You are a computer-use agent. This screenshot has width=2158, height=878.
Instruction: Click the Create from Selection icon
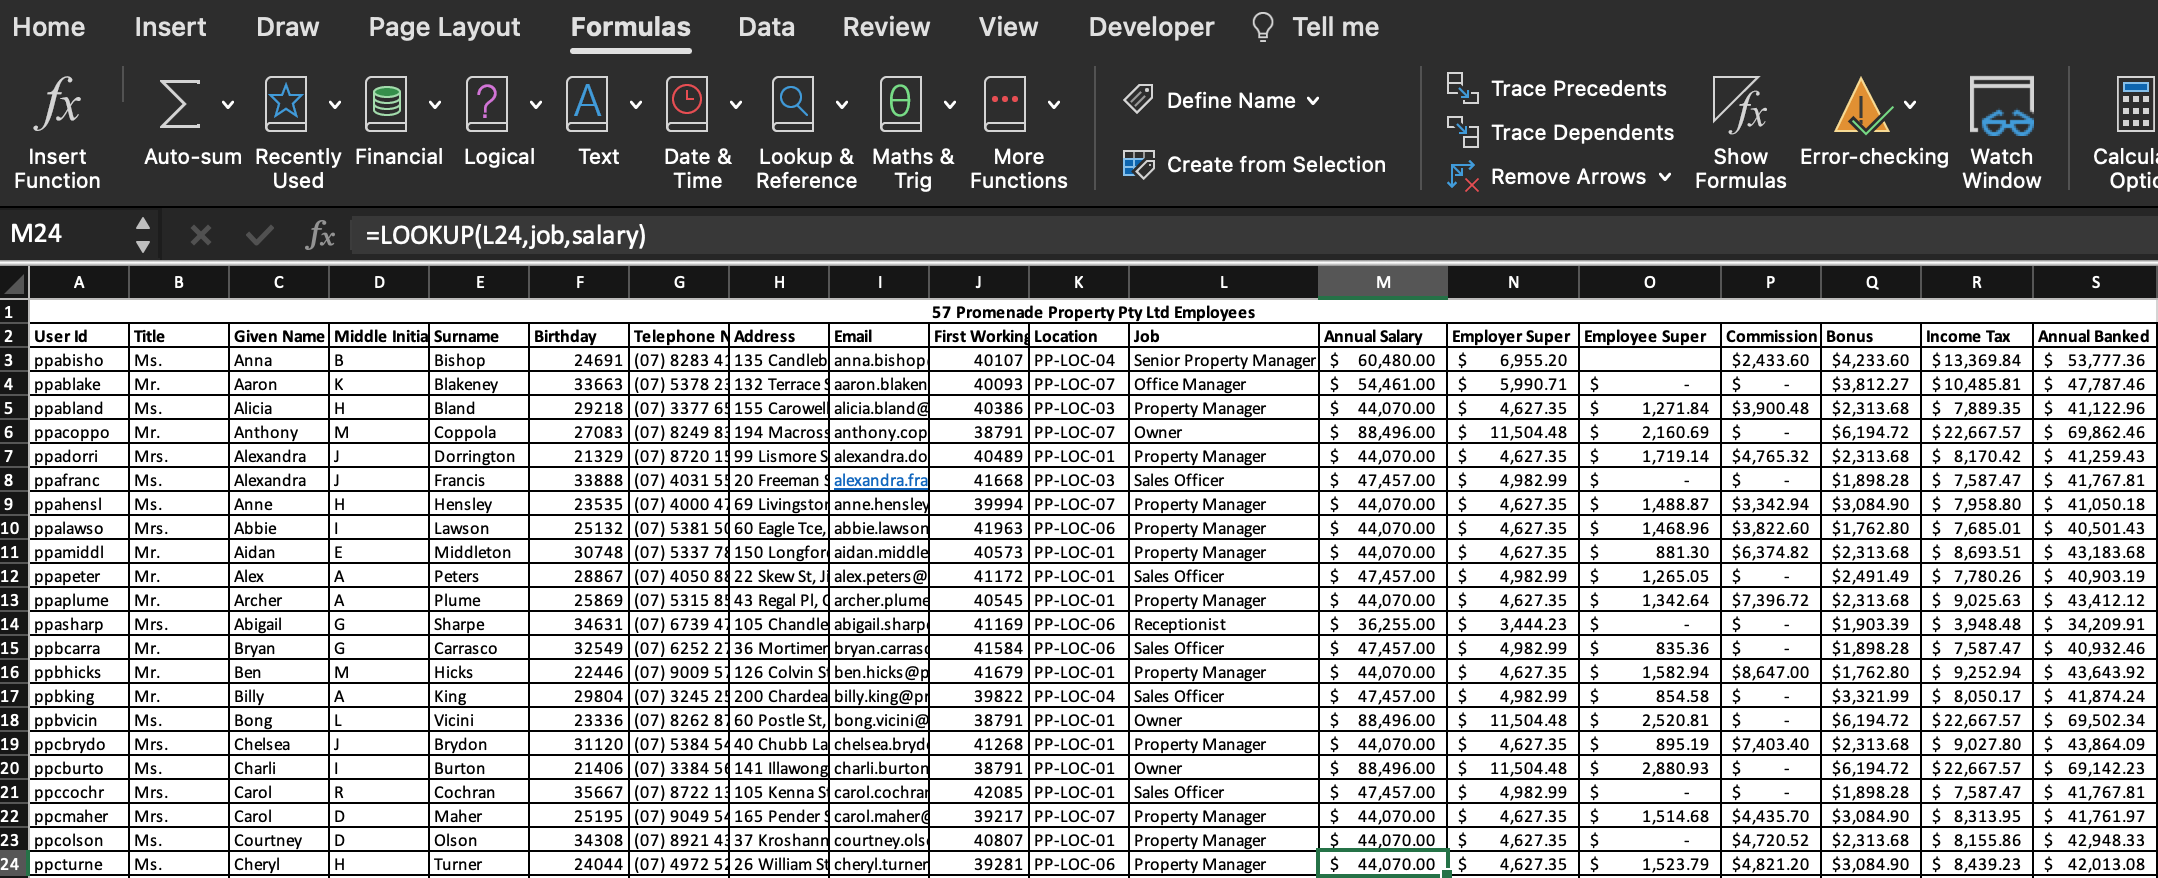(1138, 164)
